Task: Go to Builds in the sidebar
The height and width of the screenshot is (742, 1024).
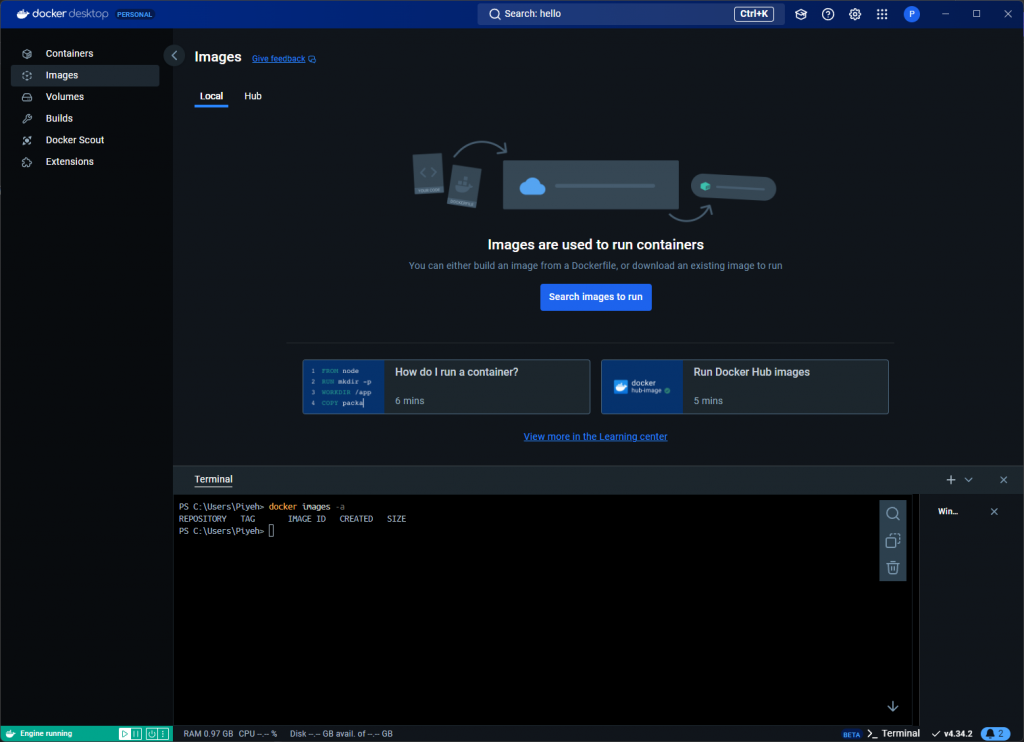Action: pyautogui.click(x=85, y=118)
